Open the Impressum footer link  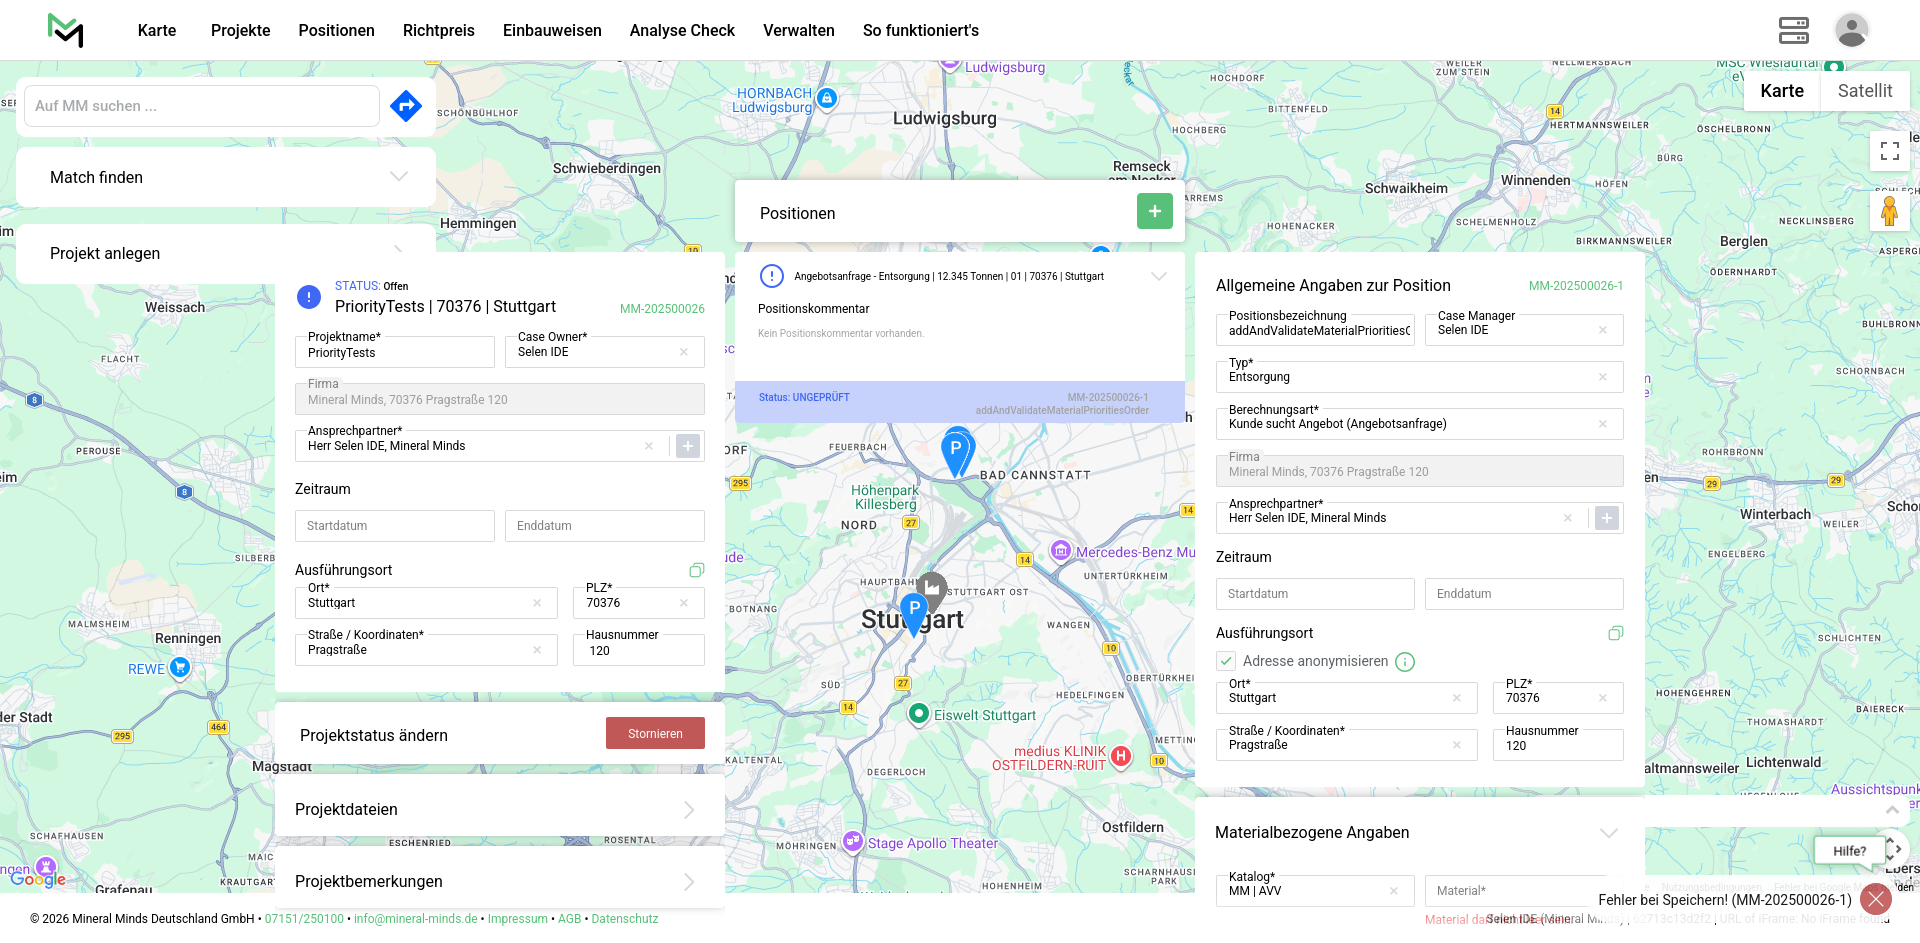tap(517, 919)
